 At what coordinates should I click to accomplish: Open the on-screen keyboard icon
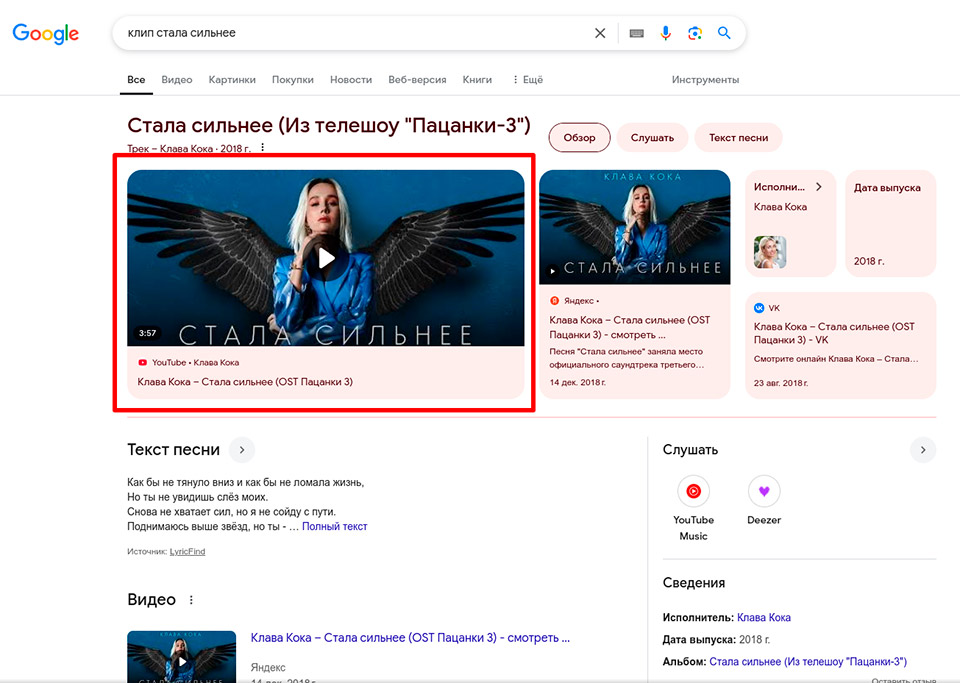click(637, 33)
